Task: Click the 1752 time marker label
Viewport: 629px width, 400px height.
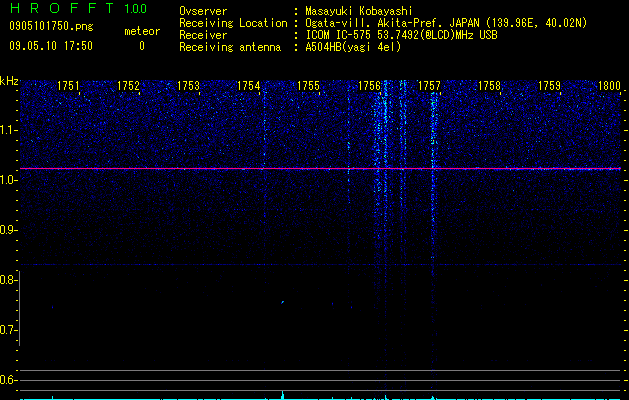Action: (128, 86)
